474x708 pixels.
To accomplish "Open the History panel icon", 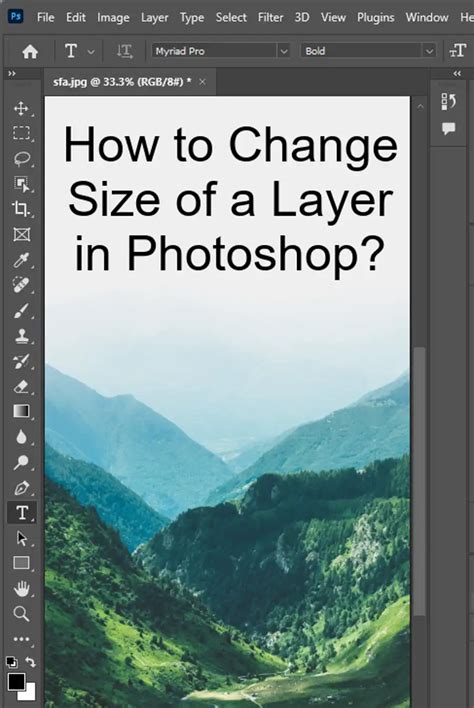I will coord(448,102).
